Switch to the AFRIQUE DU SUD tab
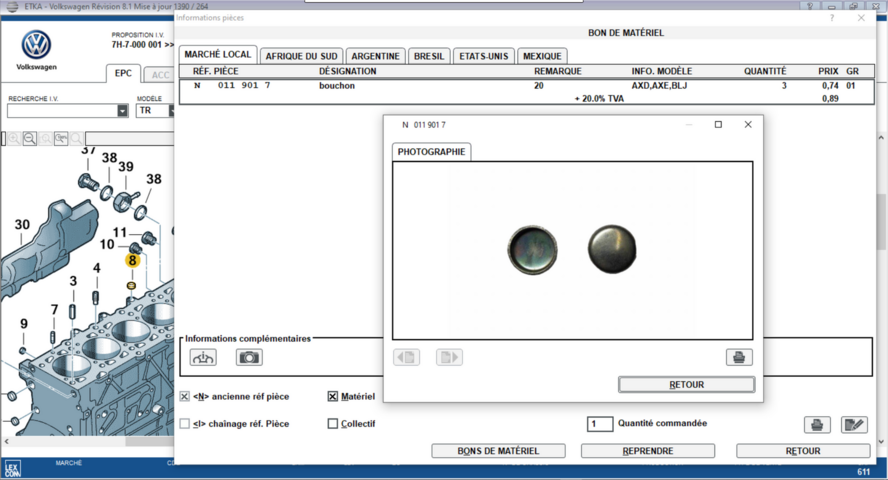 [301, 56]
